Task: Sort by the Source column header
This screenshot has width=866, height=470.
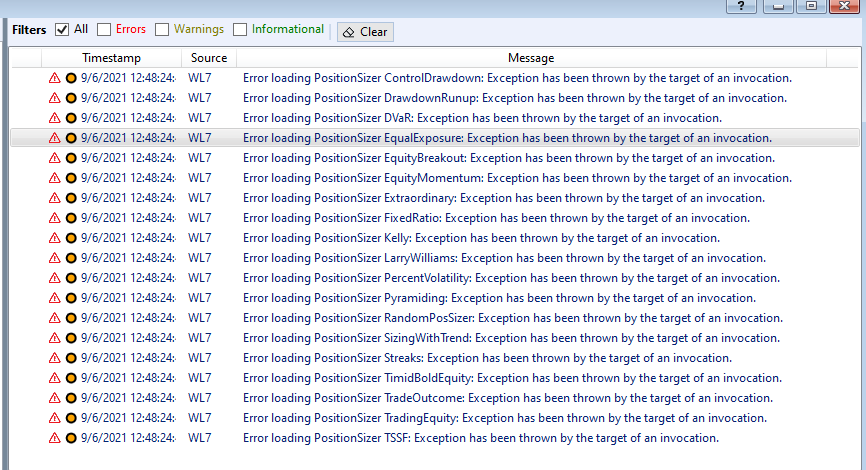Action: point(209,58)
